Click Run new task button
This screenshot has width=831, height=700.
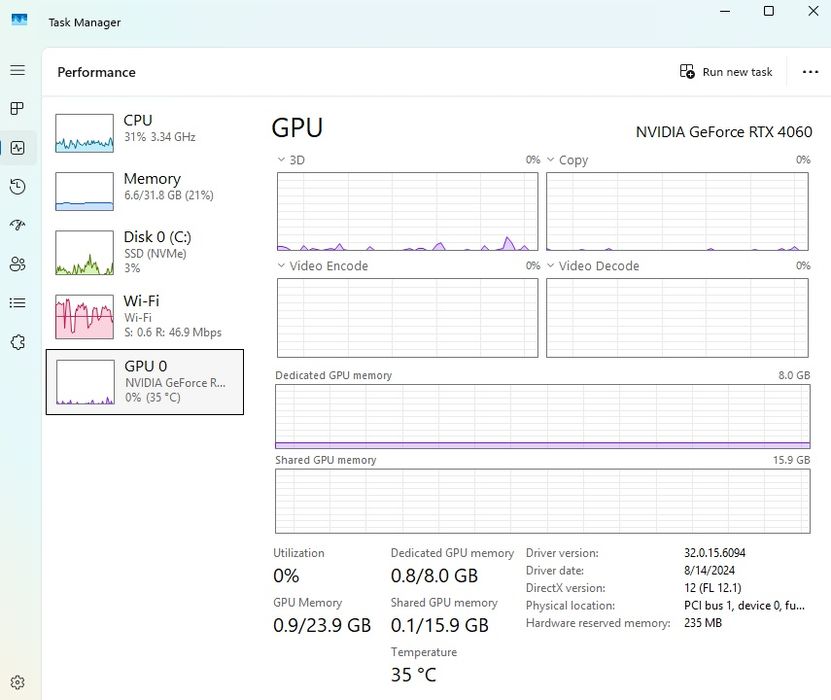point(726,72)
